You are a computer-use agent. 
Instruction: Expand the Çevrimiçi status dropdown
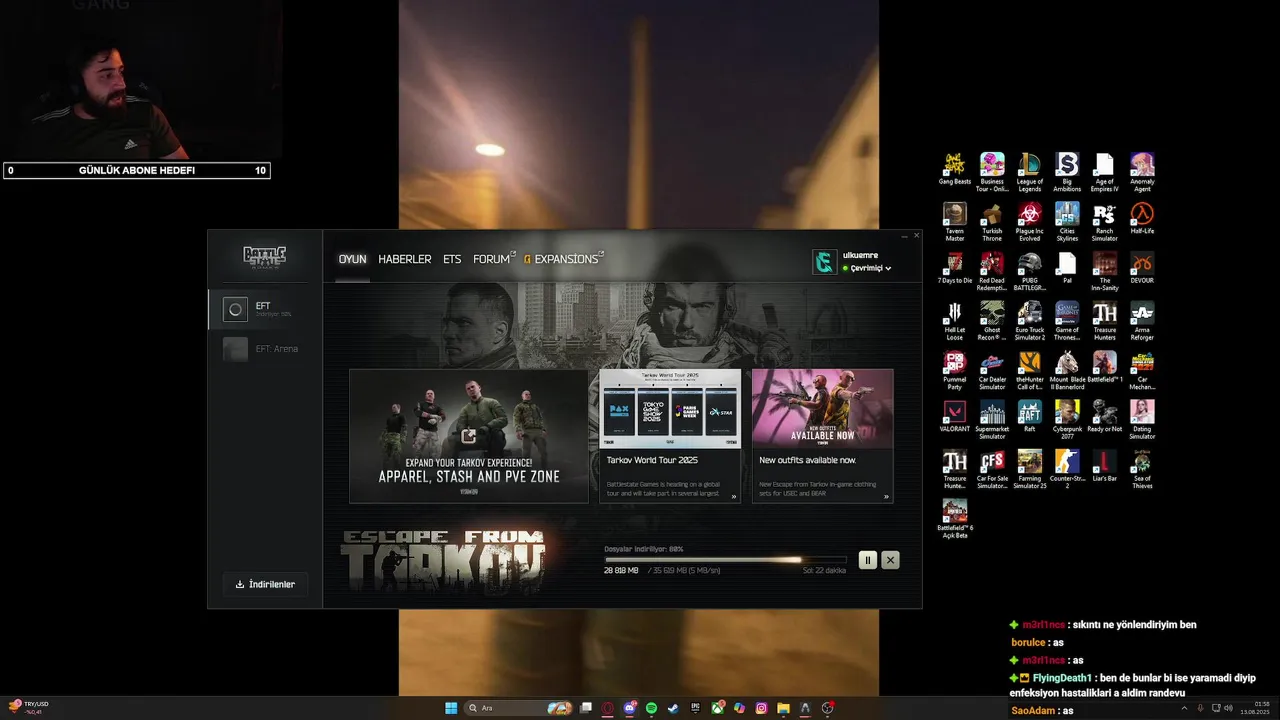click(x=870, y=268)
